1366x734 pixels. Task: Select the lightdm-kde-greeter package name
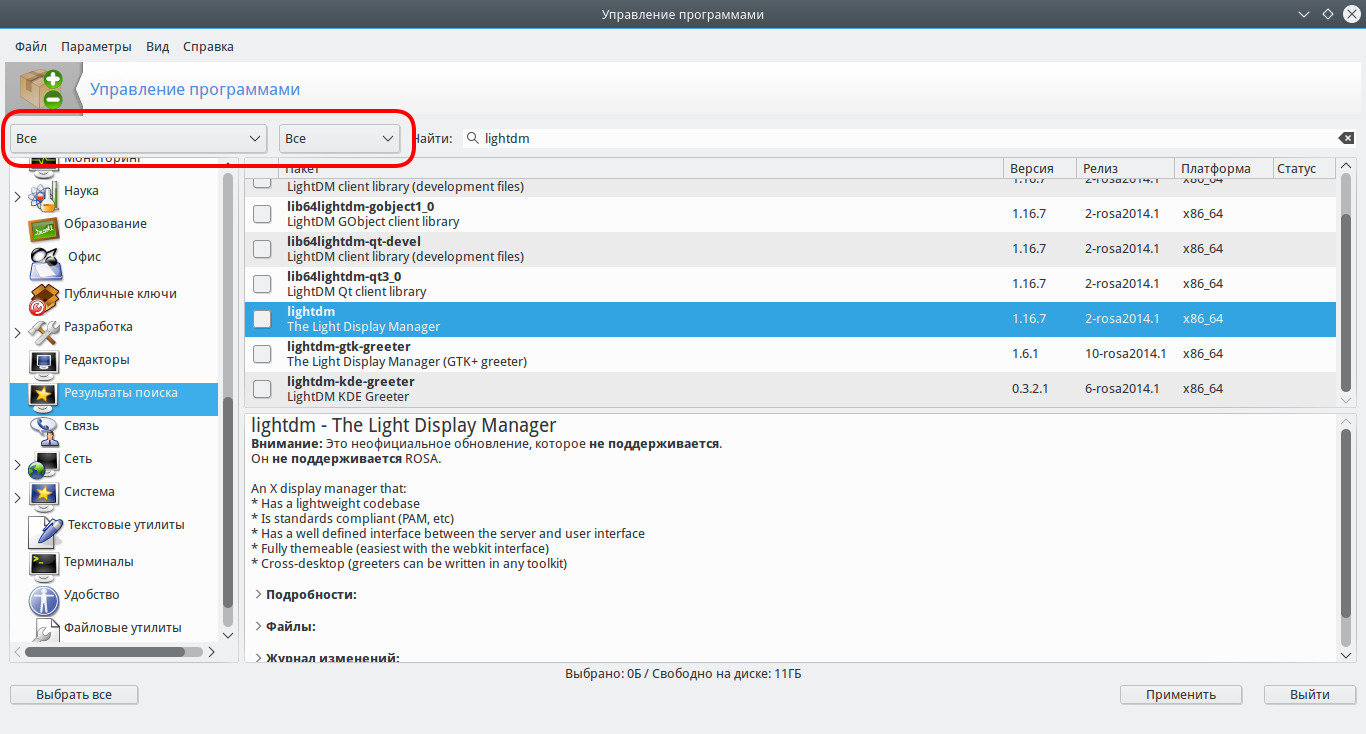[350, 382]
